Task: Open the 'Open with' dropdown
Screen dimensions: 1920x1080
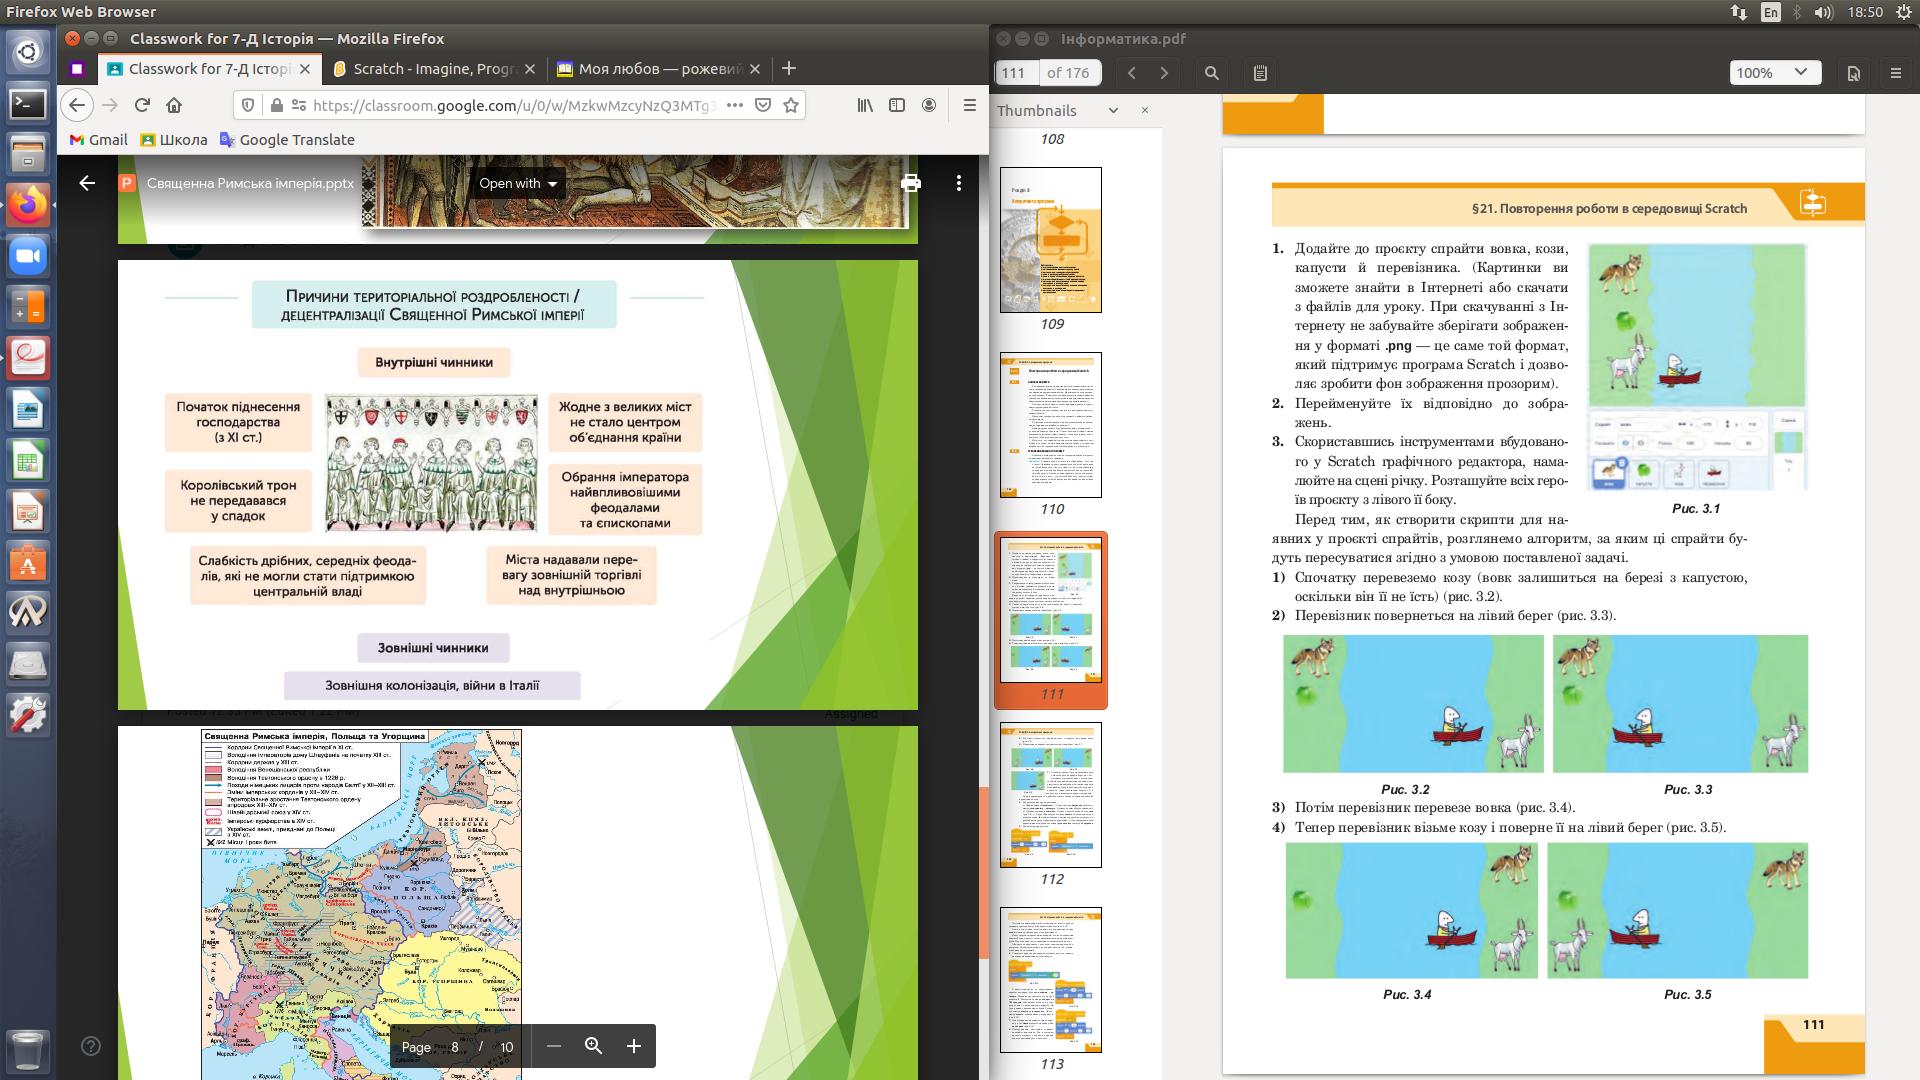Action: (518, 183)
